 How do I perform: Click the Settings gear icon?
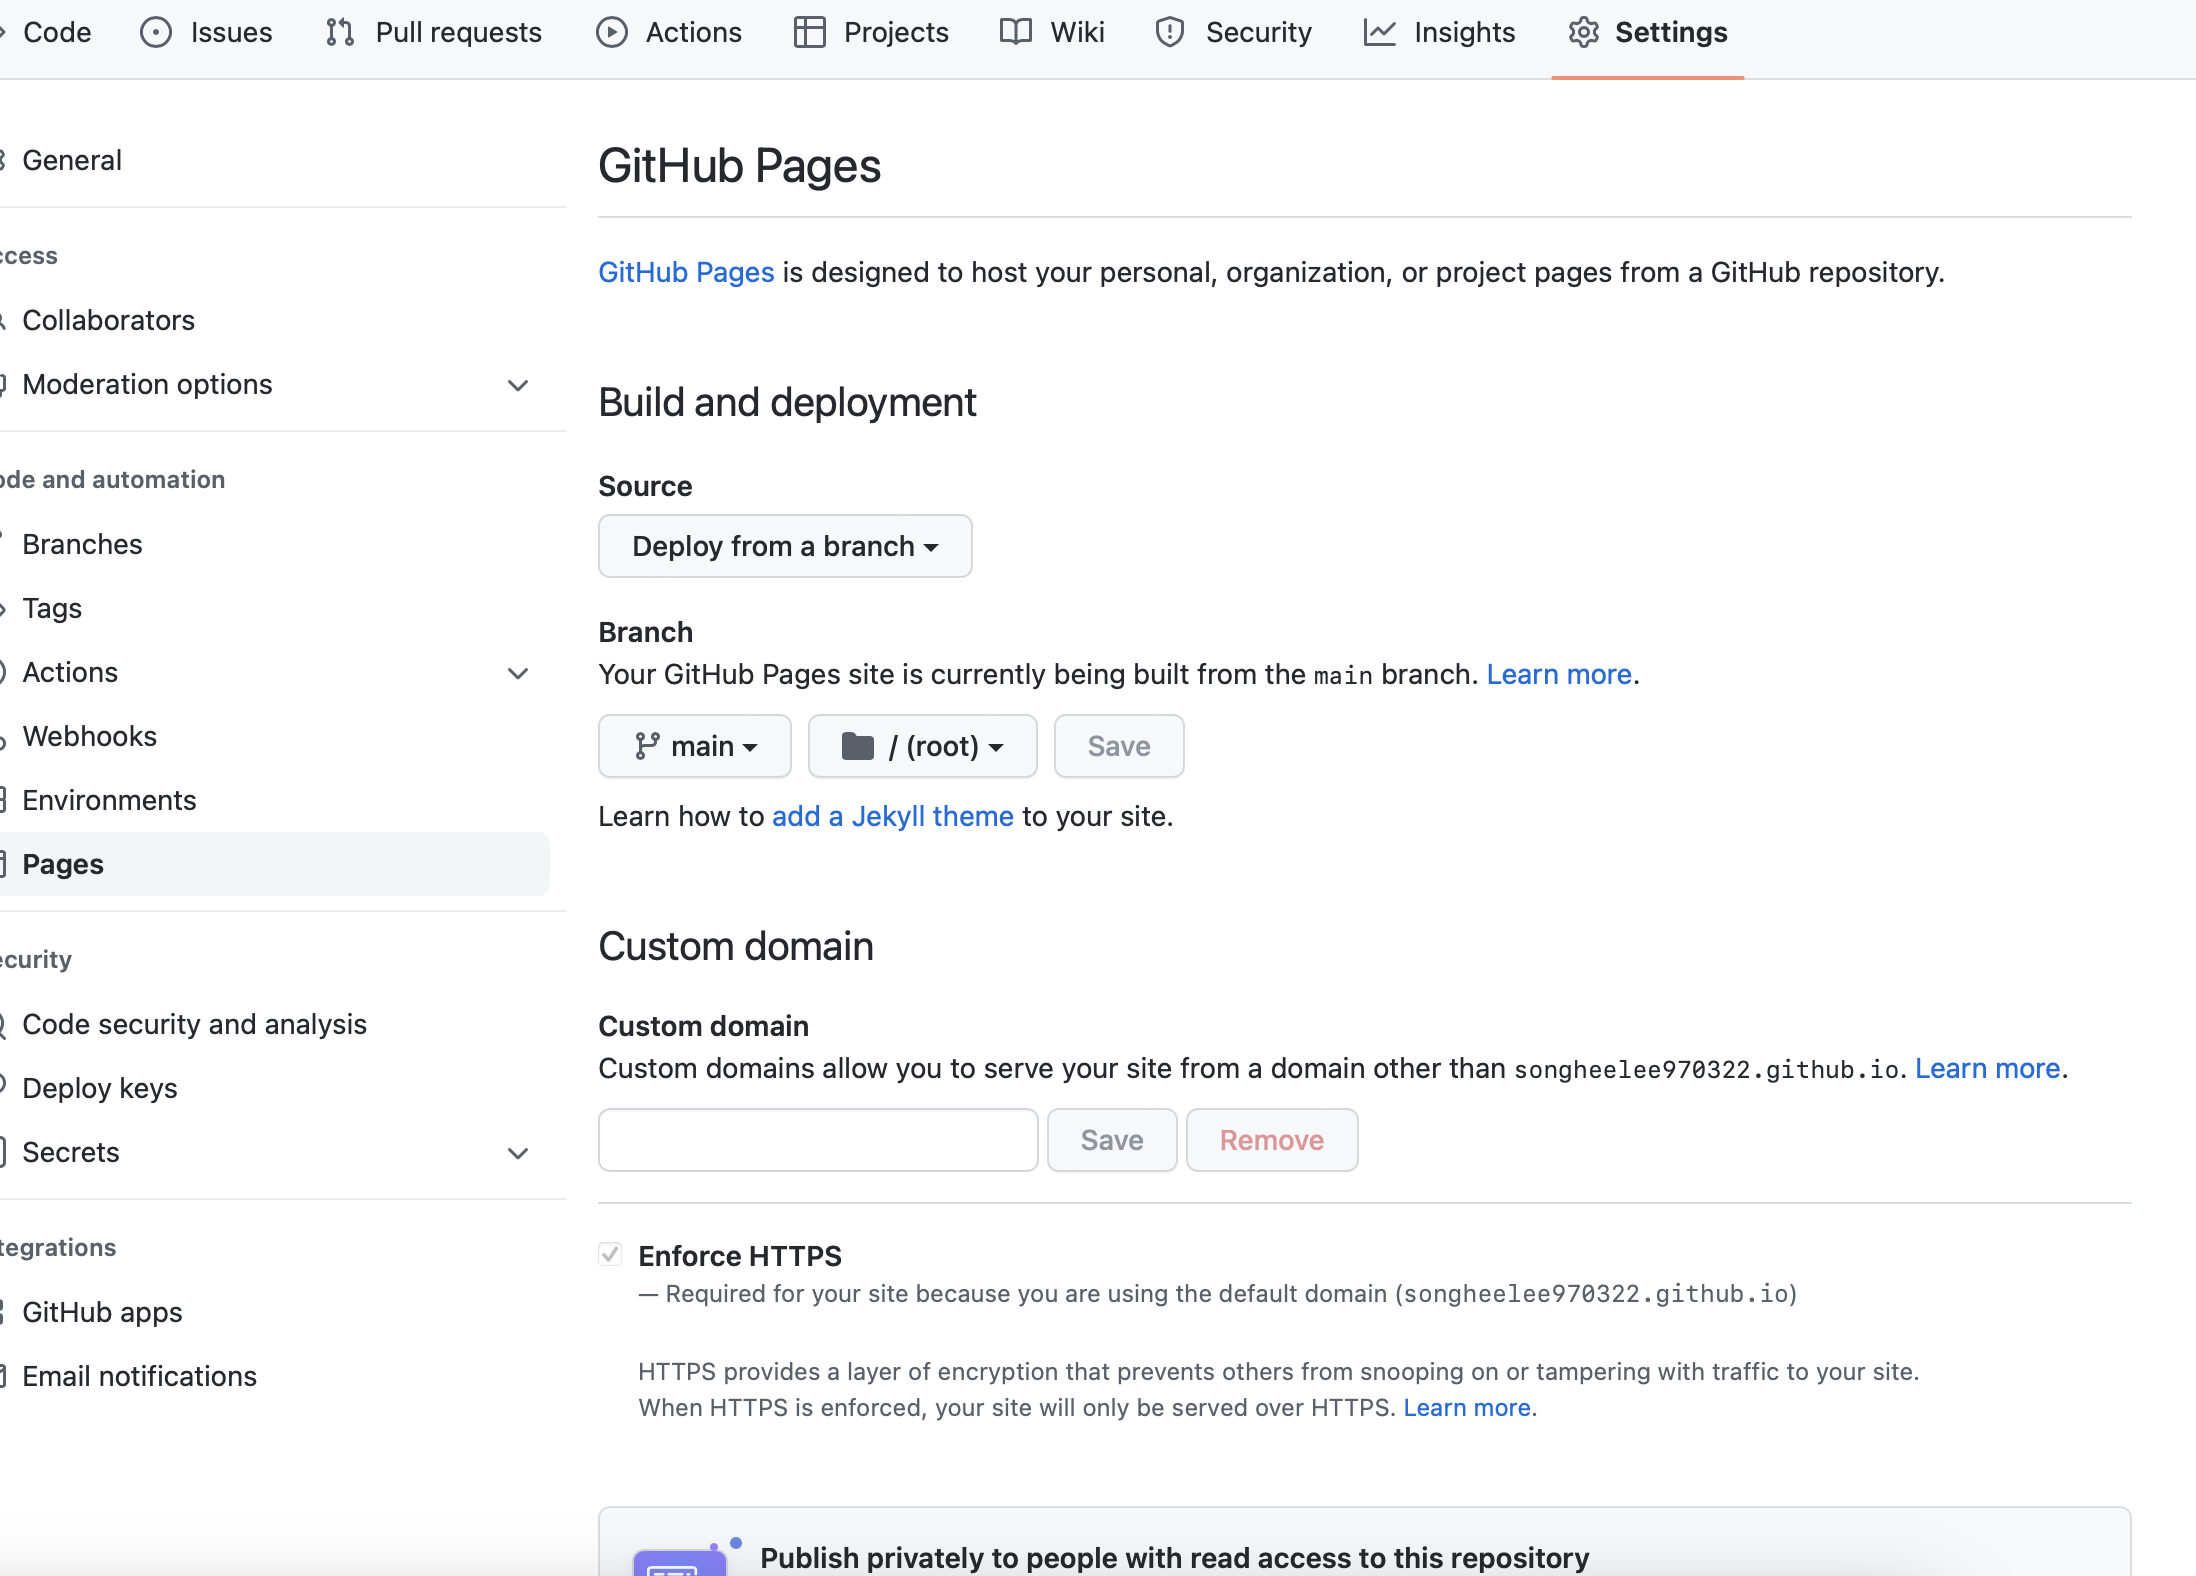tap(1584, 33)
